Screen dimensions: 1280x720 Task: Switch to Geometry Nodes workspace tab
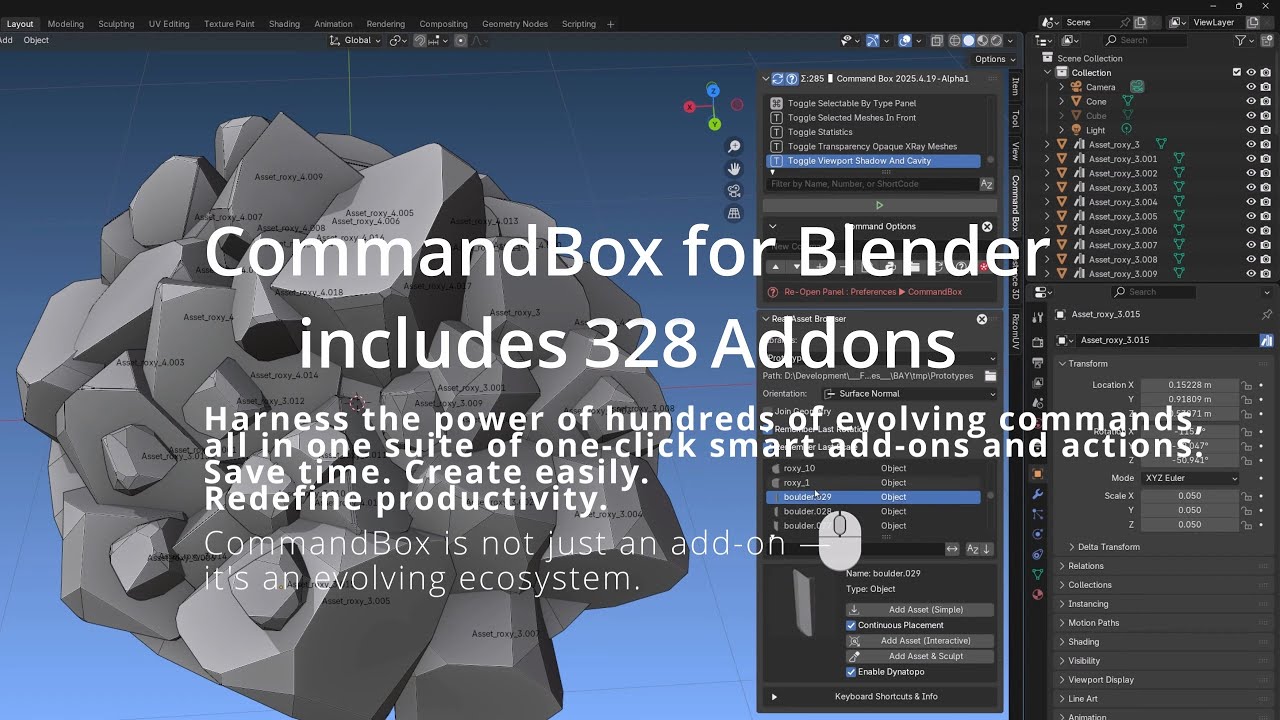click(x=514, y=24)
